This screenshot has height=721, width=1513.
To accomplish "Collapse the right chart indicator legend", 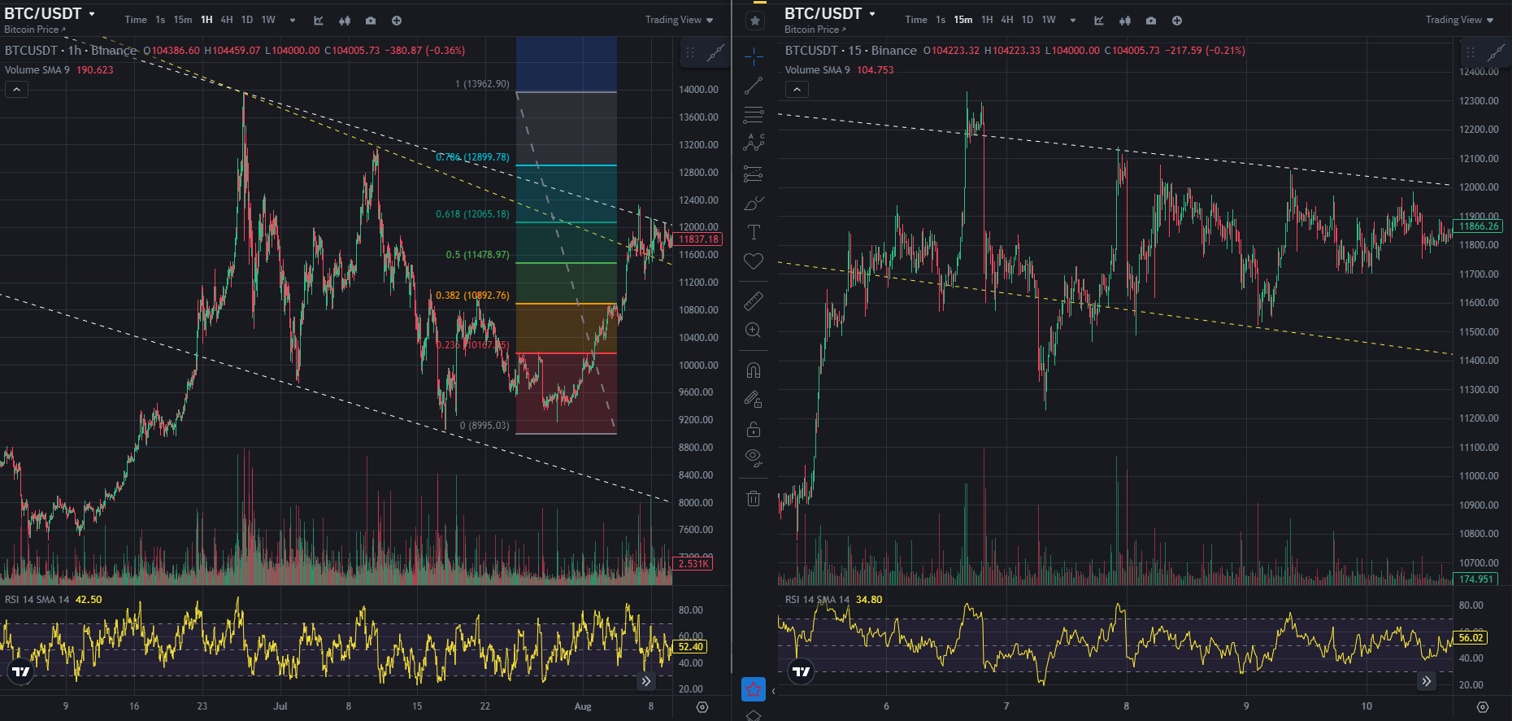I will pos(796,89).
